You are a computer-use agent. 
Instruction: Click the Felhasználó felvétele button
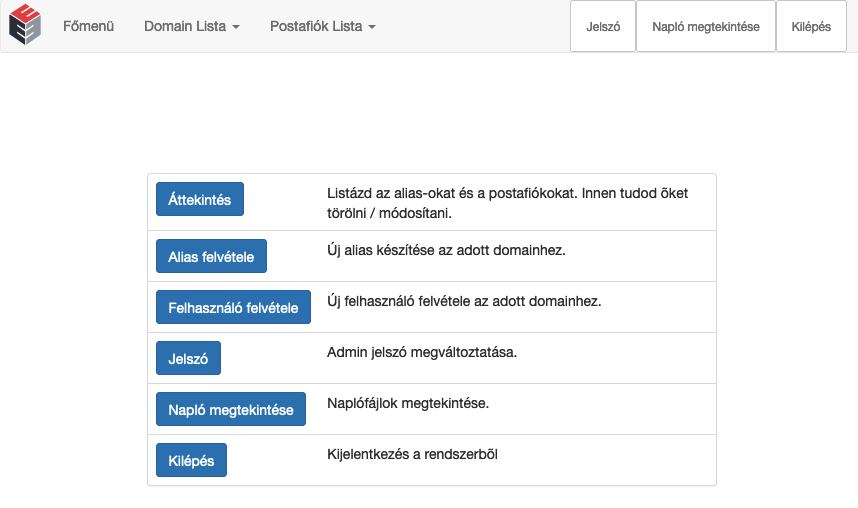[233, 307]
